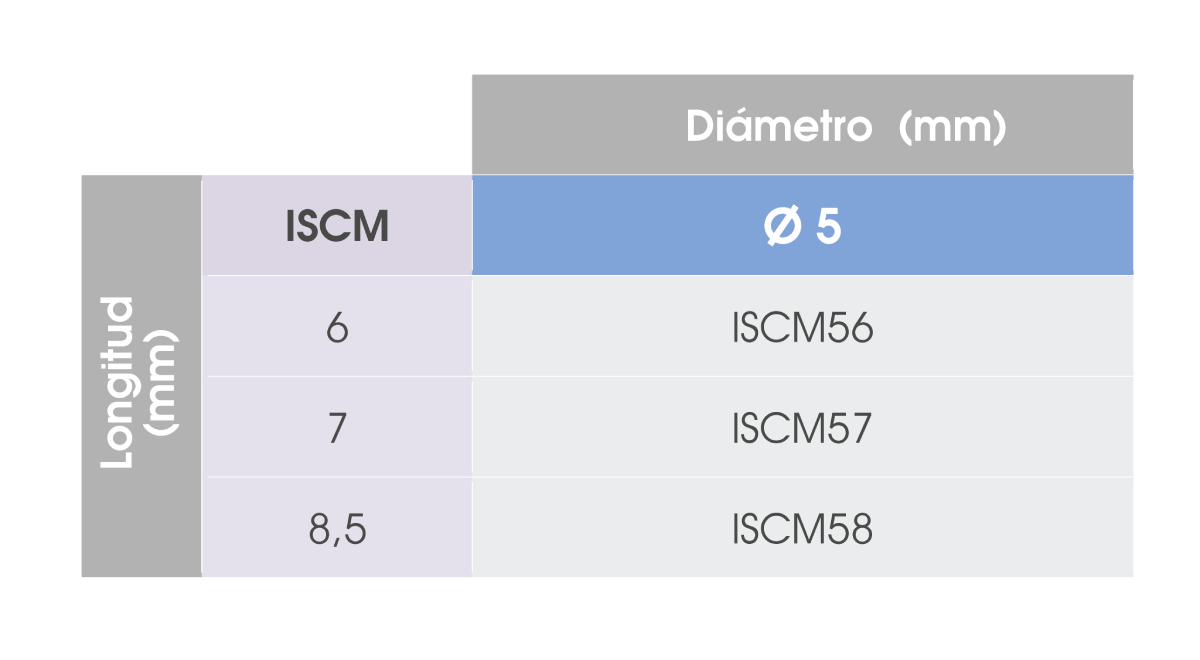Click the word Diámetro in the header
Image resolution: width=1200 pixels, height=660 pixels.
[779, 128]
